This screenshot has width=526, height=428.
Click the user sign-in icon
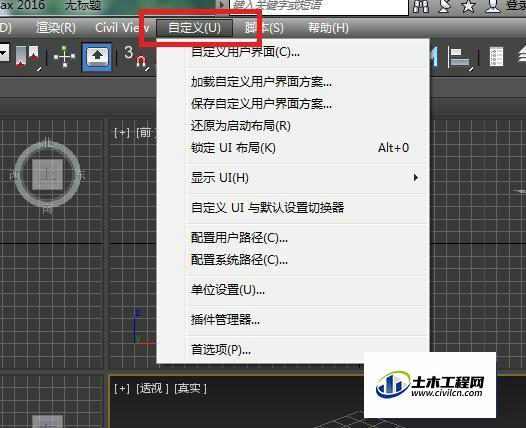(492, 6)
